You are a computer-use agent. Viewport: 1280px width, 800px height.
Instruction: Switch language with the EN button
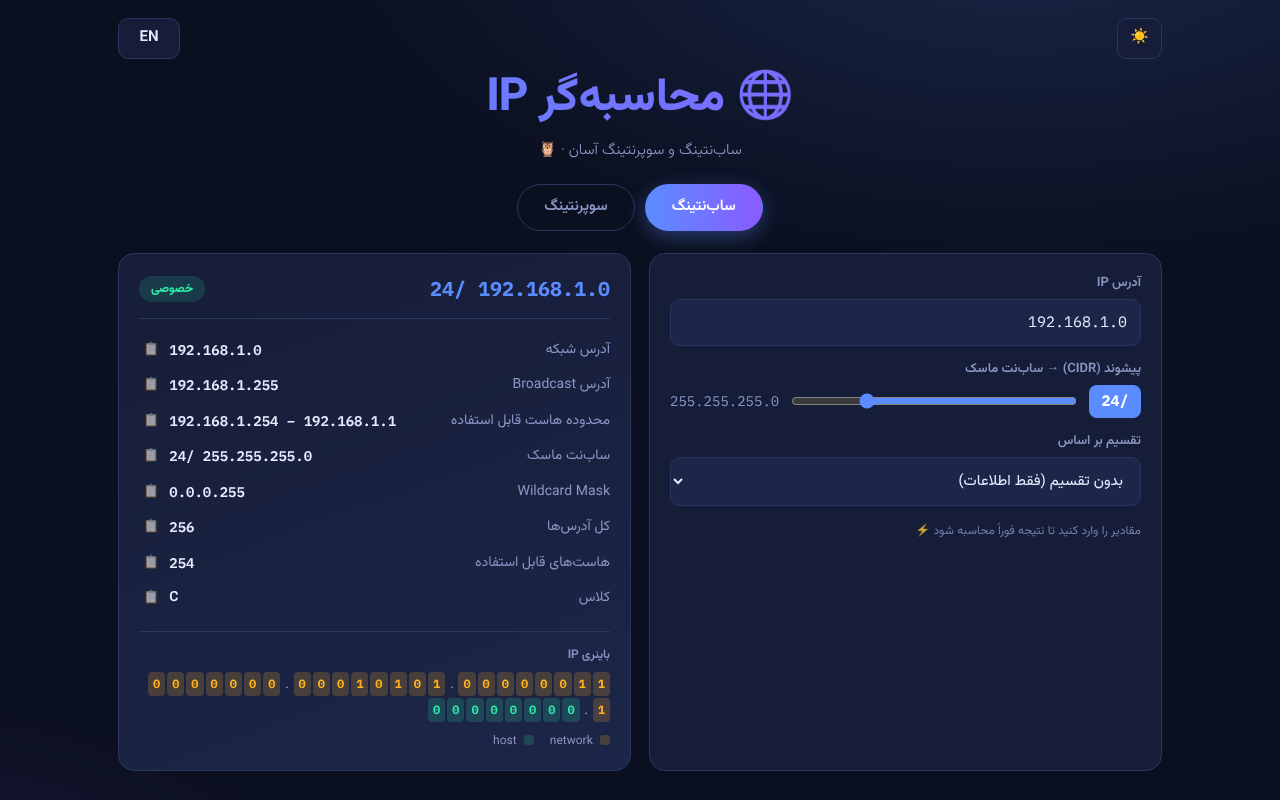(x=149, y=38)
